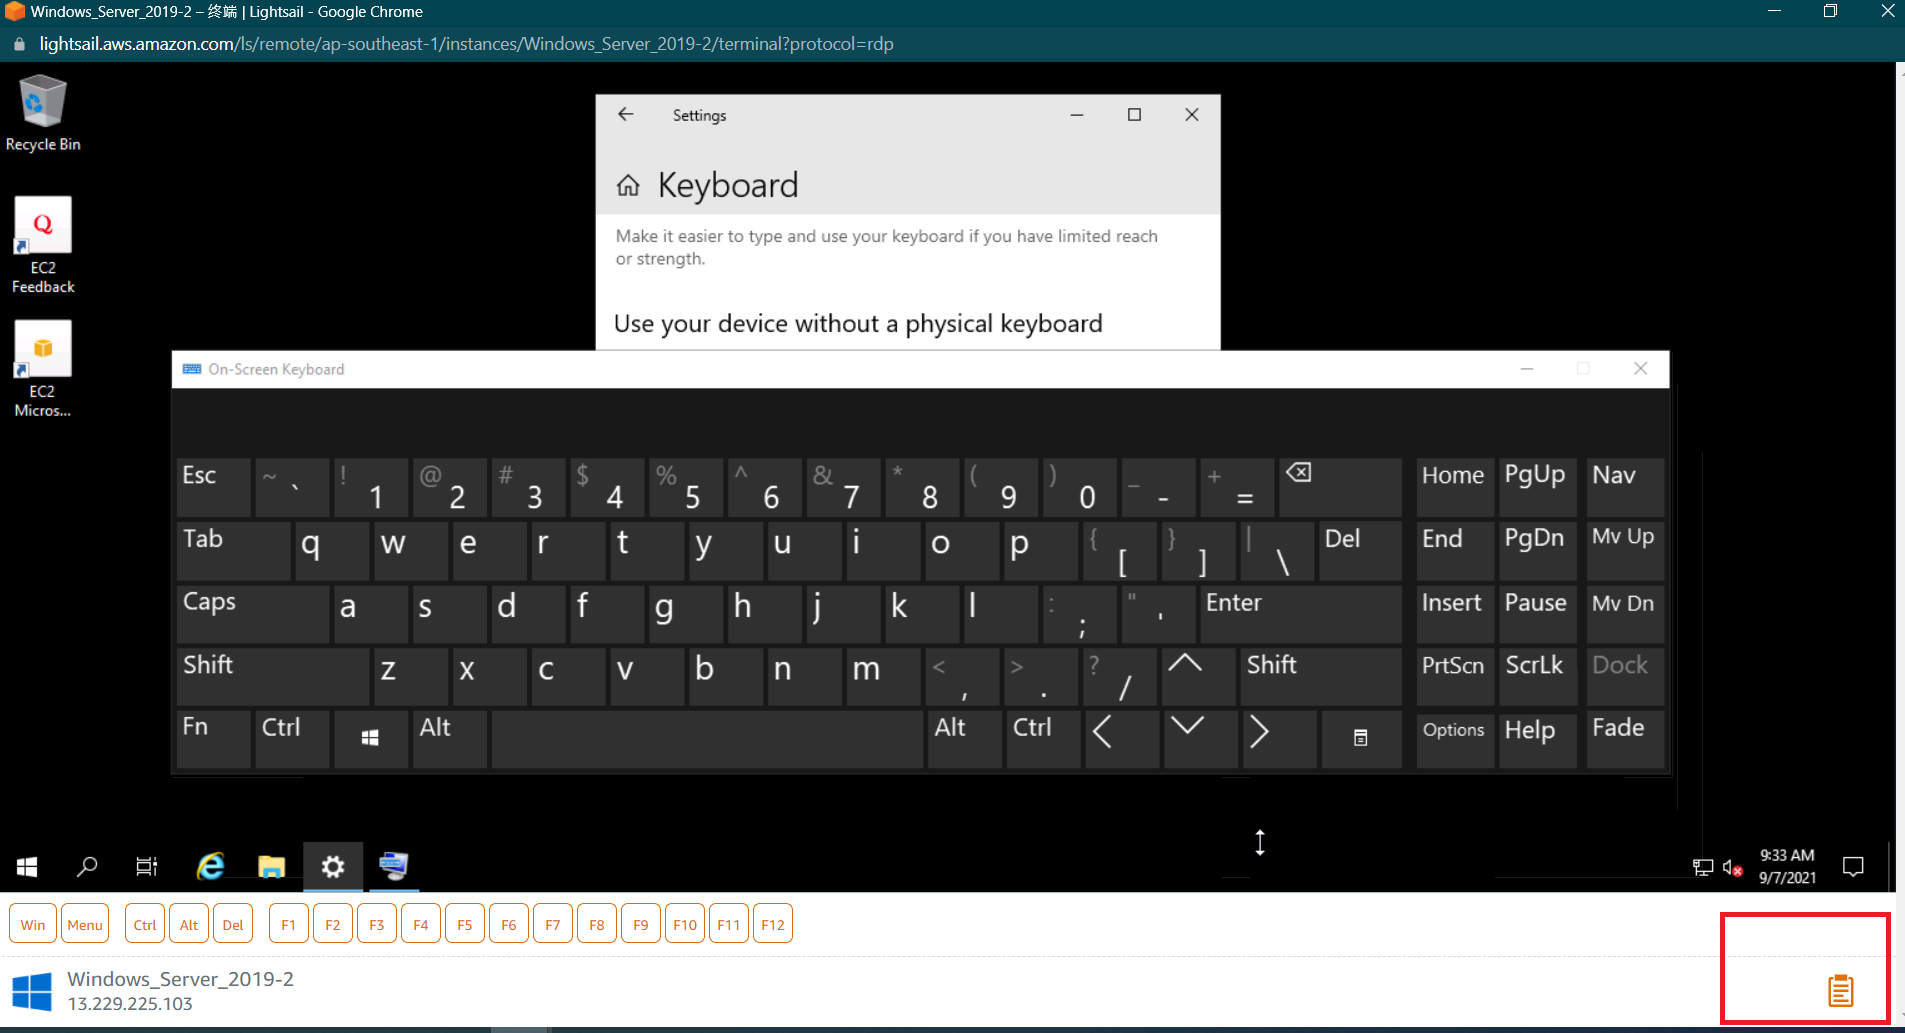
Task: Open the Lightsail clipboard icon
Action: [x=1840, y=991]
